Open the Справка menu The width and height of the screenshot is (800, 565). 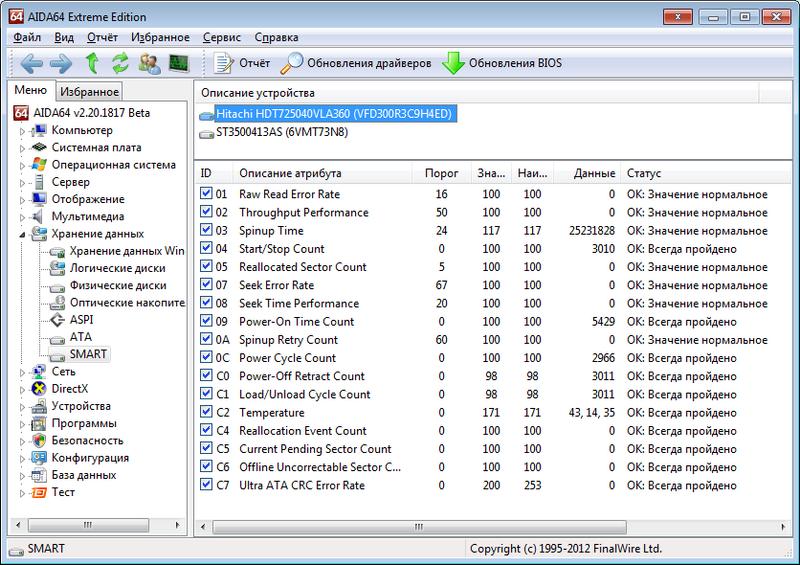pyautogui.click(x=276, y=37)
